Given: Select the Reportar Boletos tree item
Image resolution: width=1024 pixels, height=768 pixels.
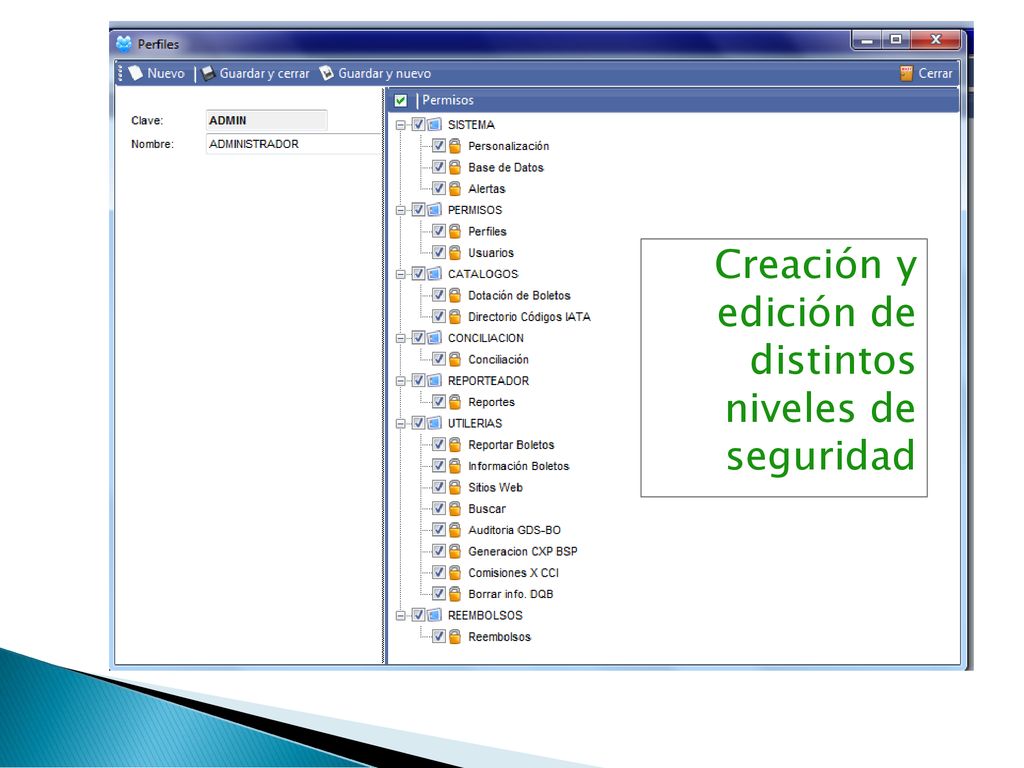Looking at the screenshot, I should [x=511, y=445].
